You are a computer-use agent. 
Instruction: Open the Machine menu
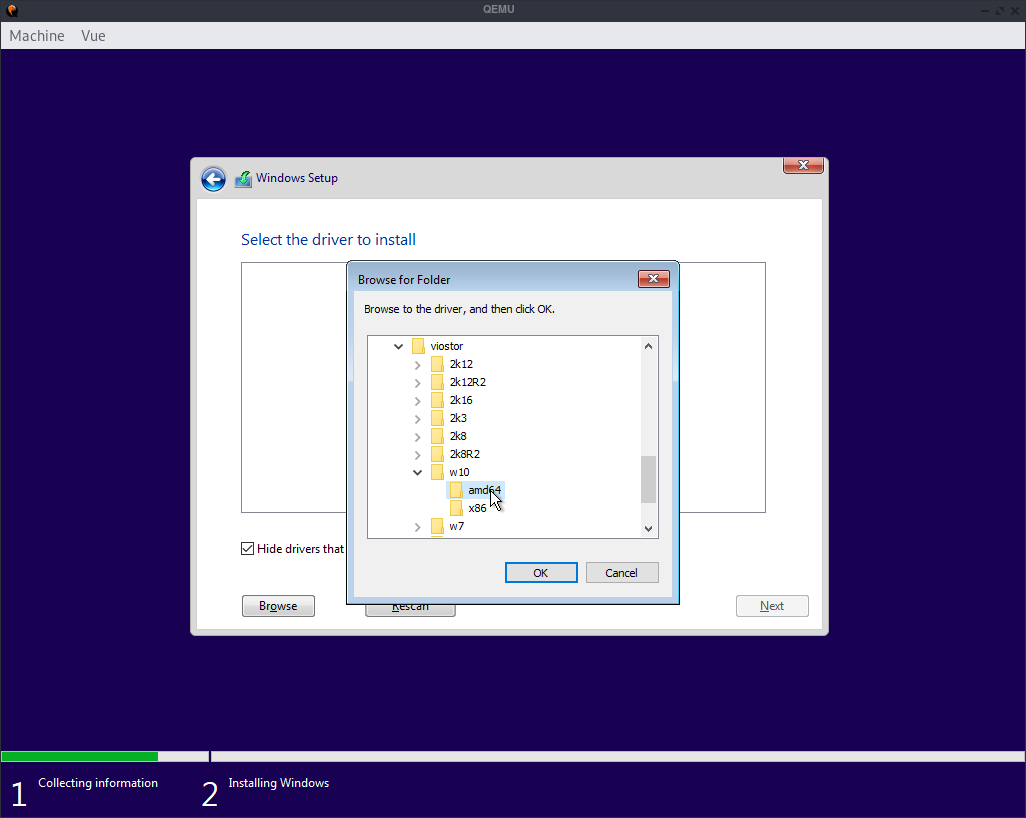coord(36,35)
